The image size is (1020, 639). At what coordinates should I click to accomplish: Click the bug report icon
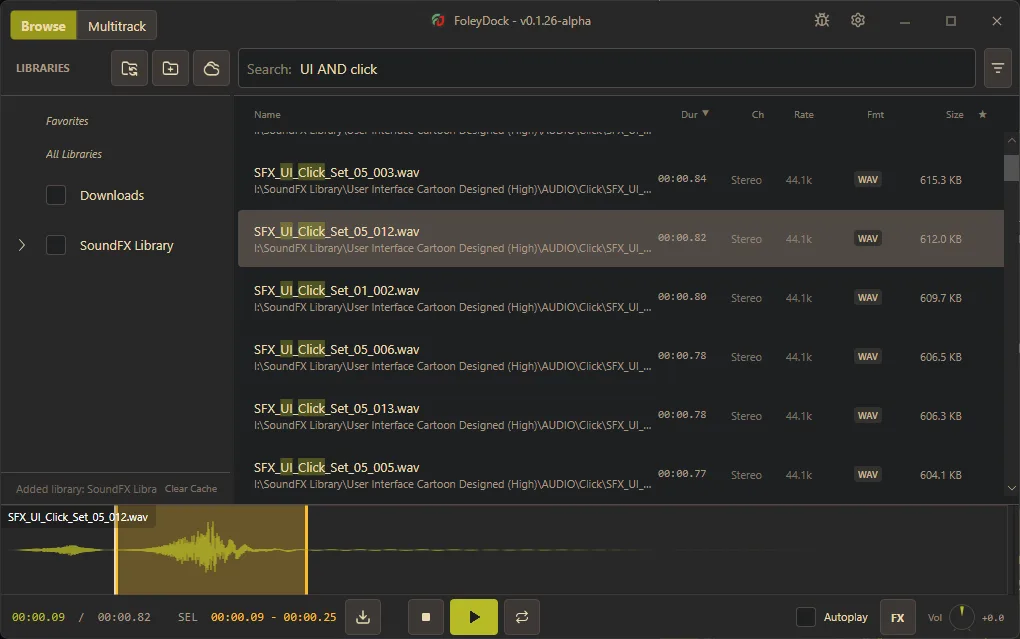[822, 20]
